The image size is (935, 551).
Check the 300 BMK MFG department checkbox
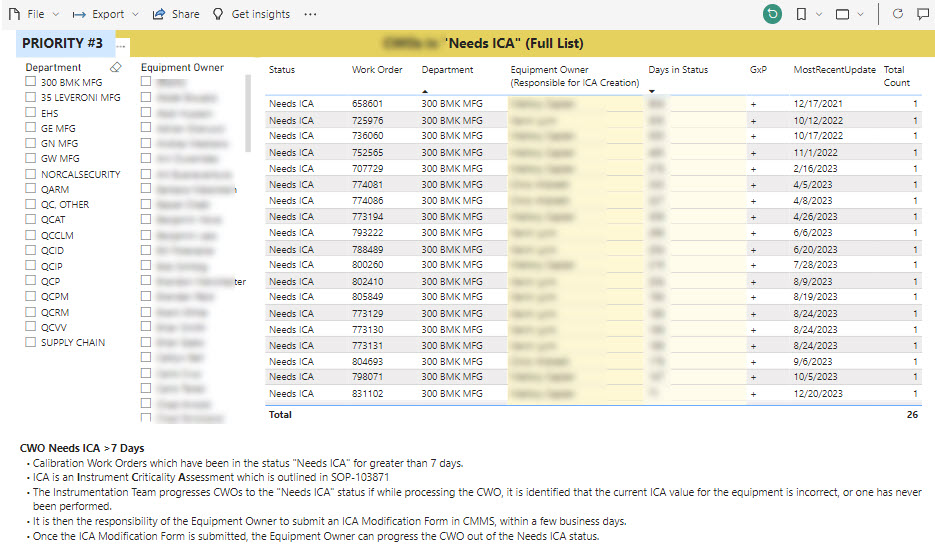(31, 82)
